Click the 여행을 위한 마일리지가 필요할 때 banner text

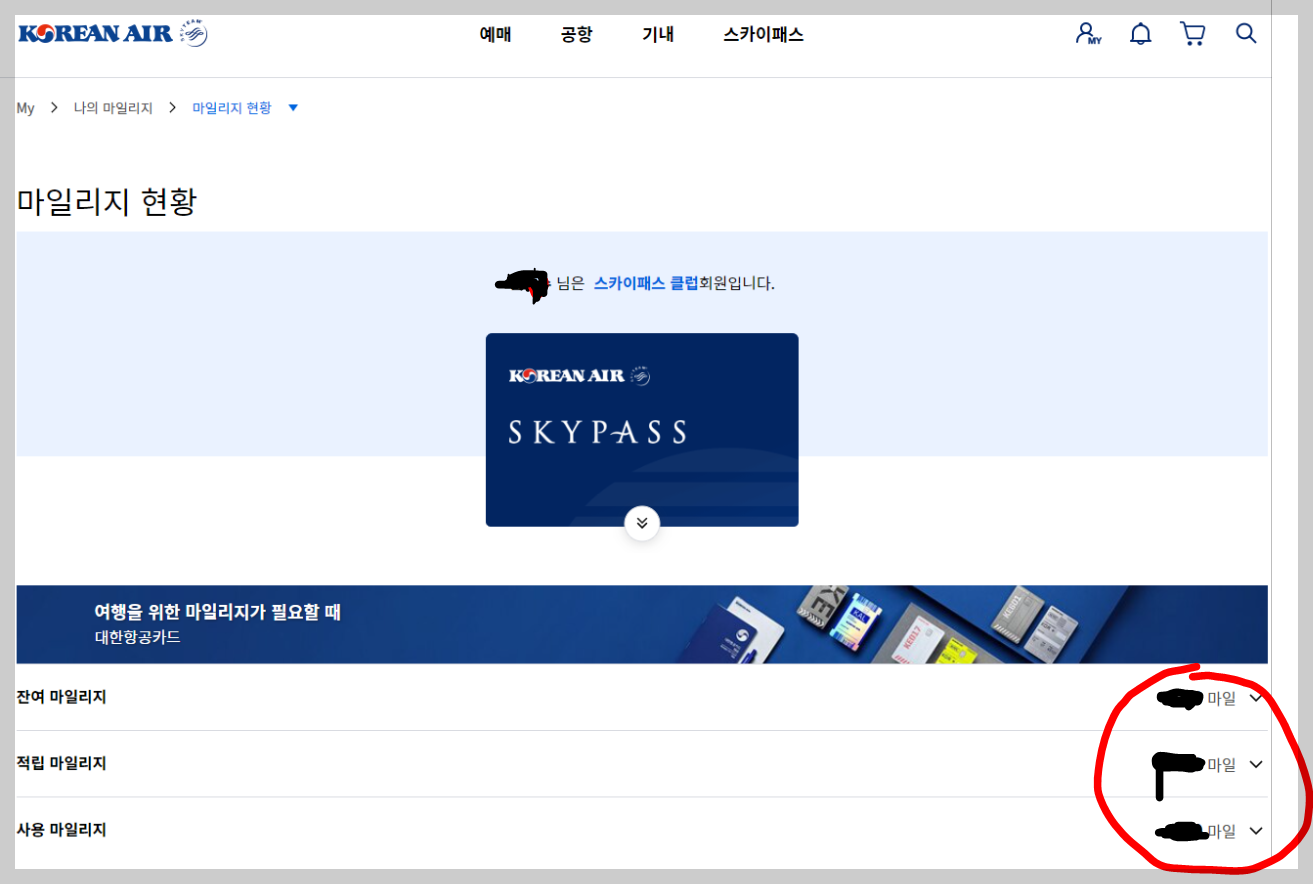(218, 612)
